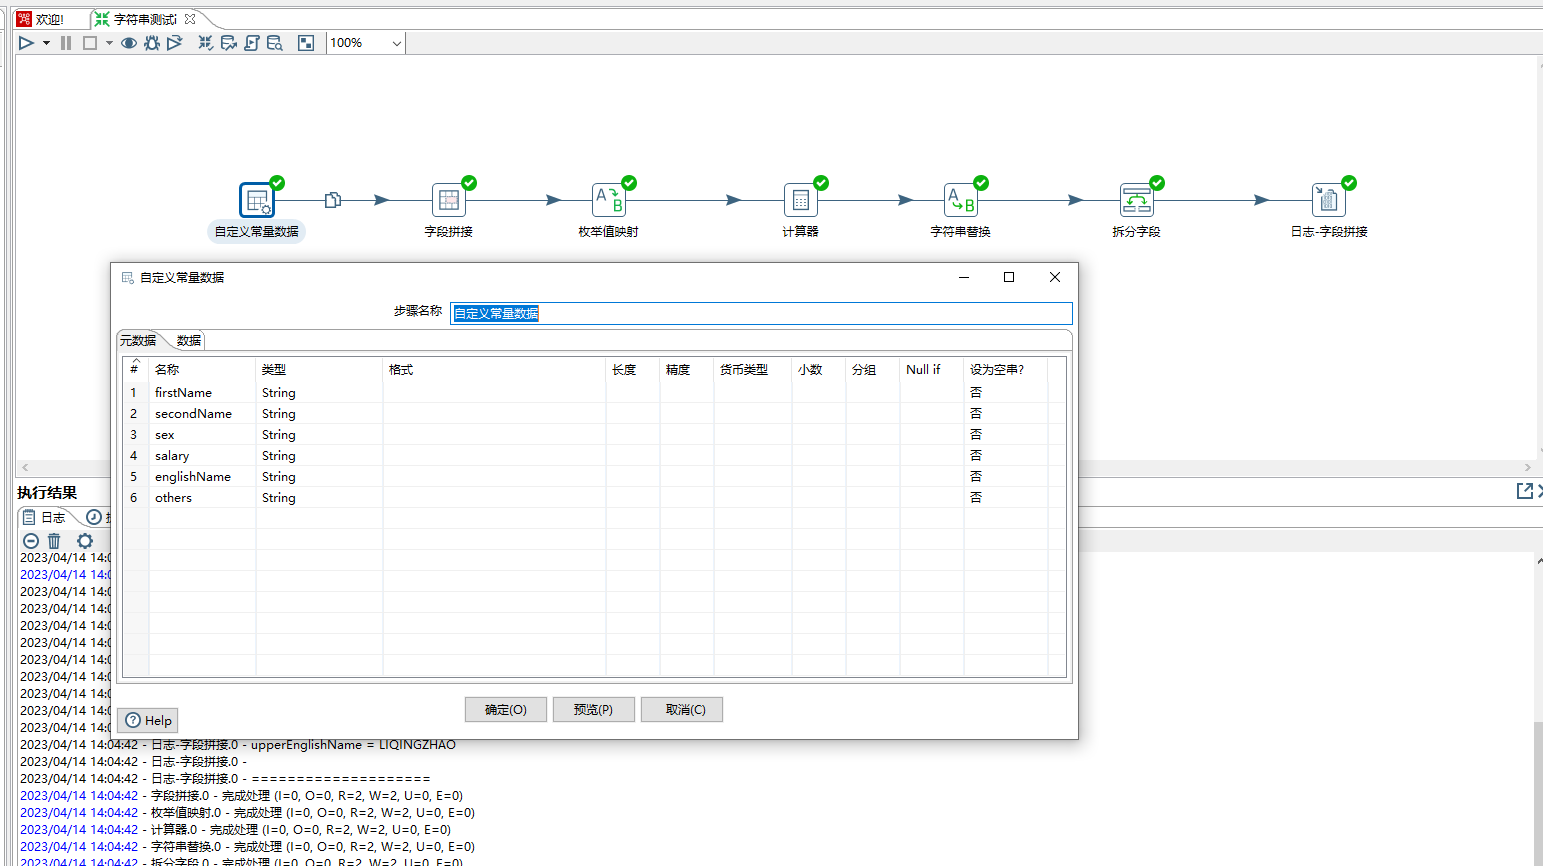
Task: Click the 拆分字段 step icon
Action: click(1136, 200)
